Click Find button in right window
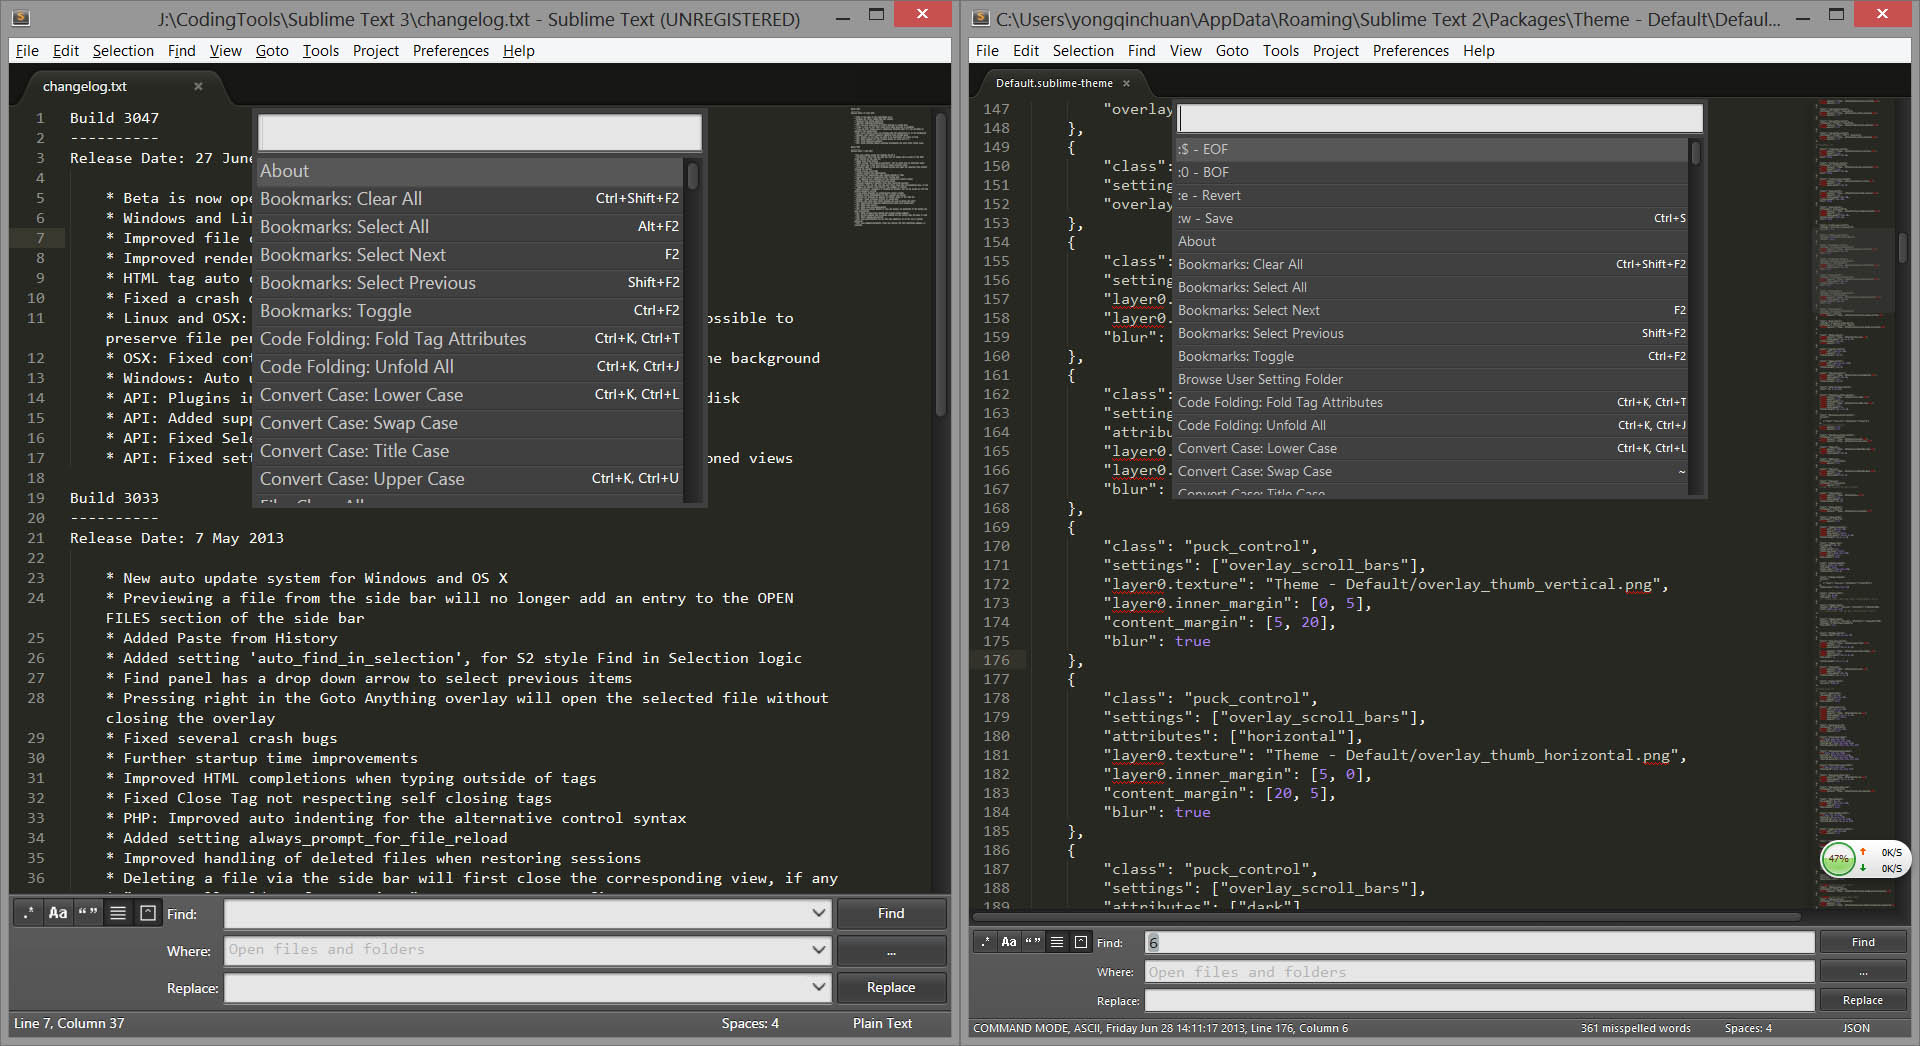The width and height of the screenshot is (1920, 1046). (x=1863, y=942)
